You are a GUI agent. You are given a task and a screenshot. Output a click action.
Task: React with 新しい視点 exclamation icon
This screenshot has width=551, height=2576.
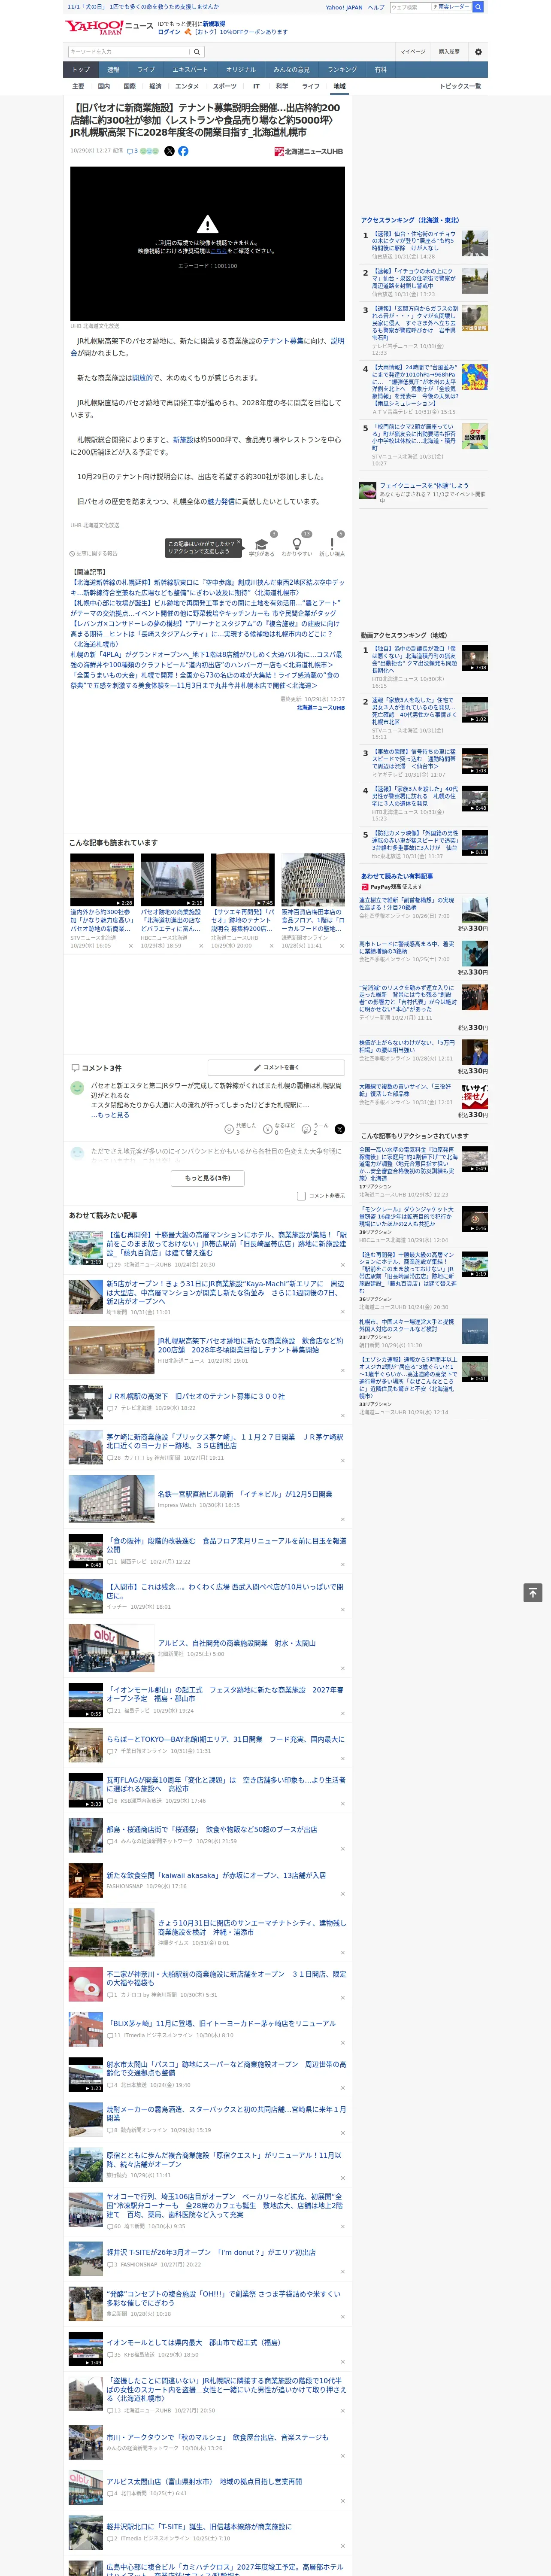pos(332,544)
